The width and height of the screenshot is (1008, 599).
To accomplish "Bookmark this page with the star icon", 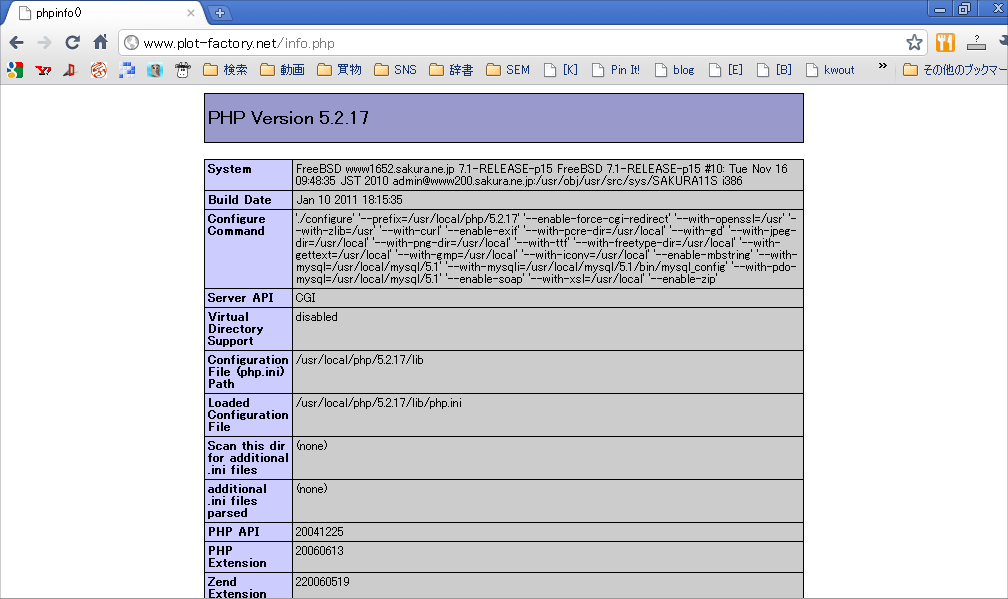I will (x=914, y=43).
